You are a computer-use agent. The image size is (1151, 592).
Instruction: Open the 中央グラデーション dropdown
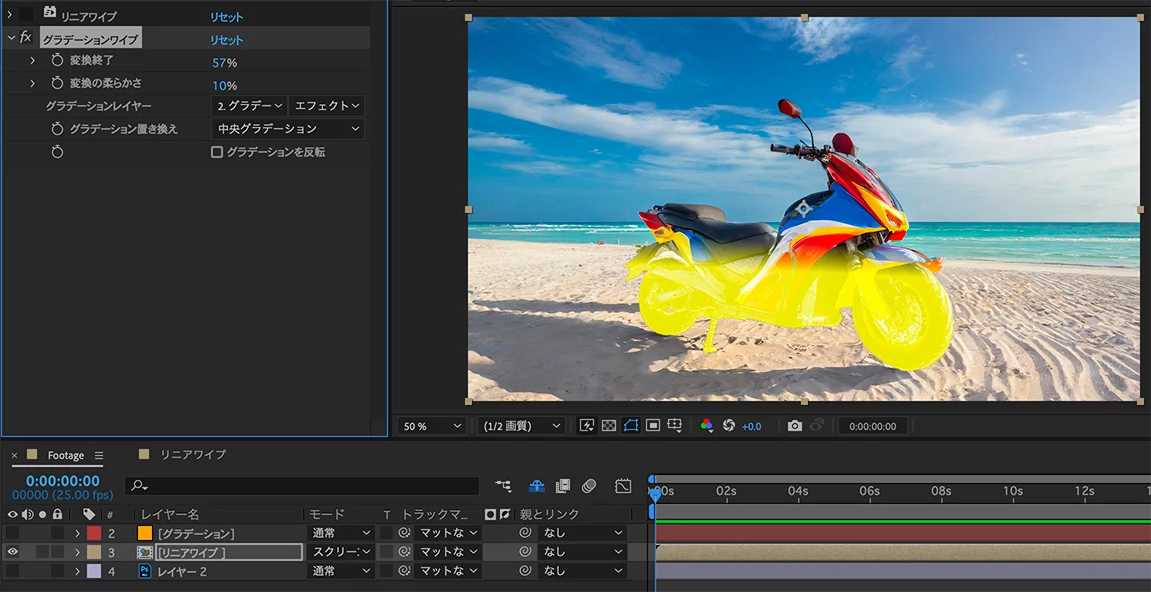click(x=288, y=129)
